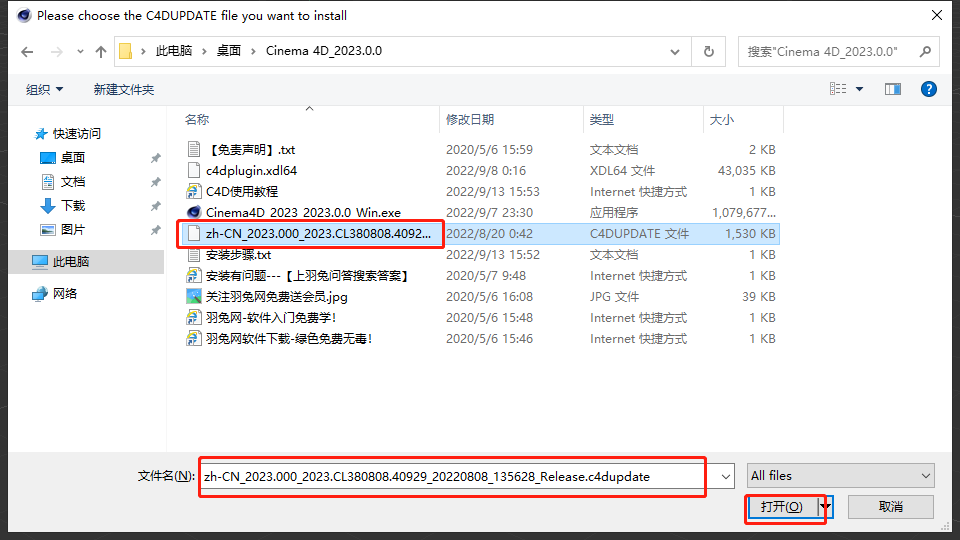Go back using the back arrow
Viewport: 960px width, 540px height.
[x=27, y=52]
